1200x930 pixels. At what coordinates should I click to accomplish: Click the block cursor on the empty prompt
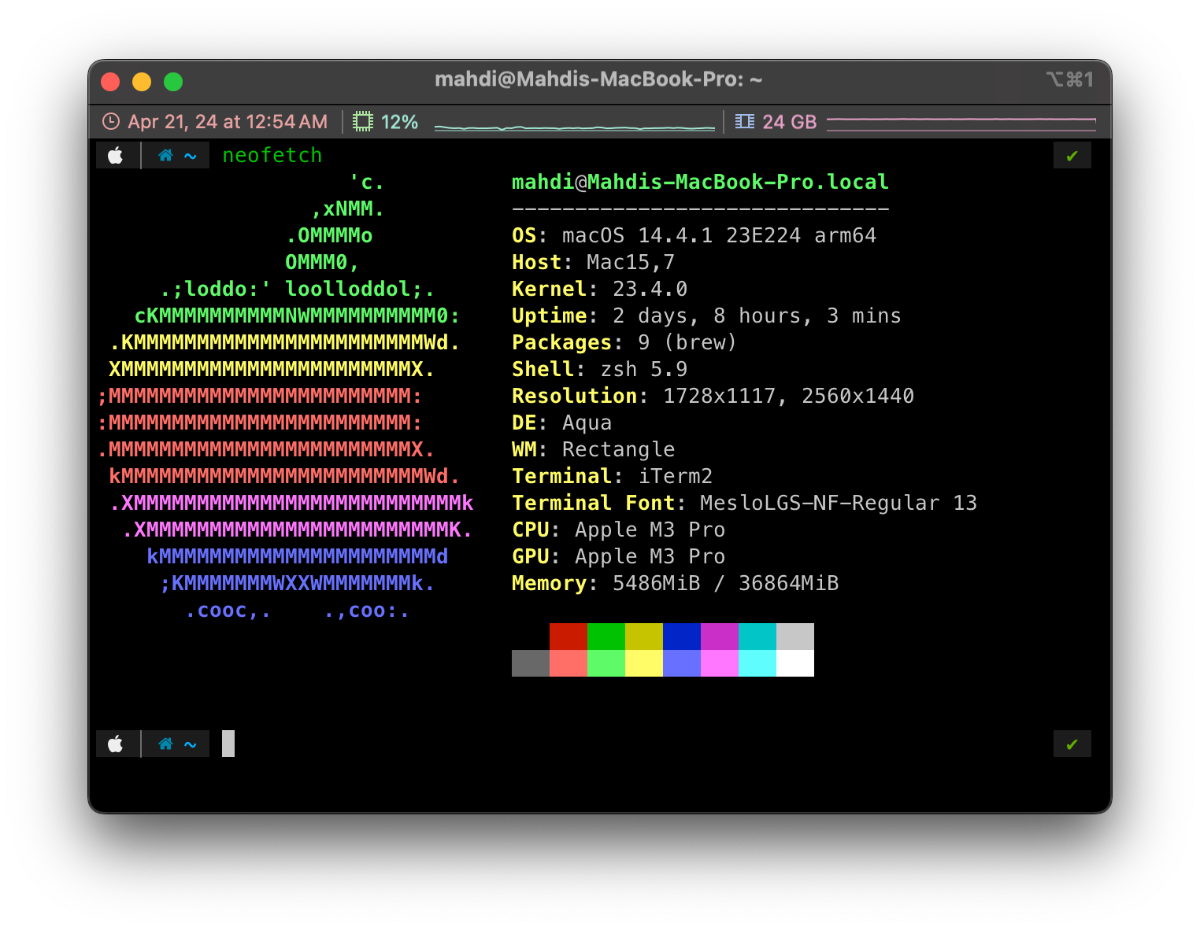click(x=228, y=743)
